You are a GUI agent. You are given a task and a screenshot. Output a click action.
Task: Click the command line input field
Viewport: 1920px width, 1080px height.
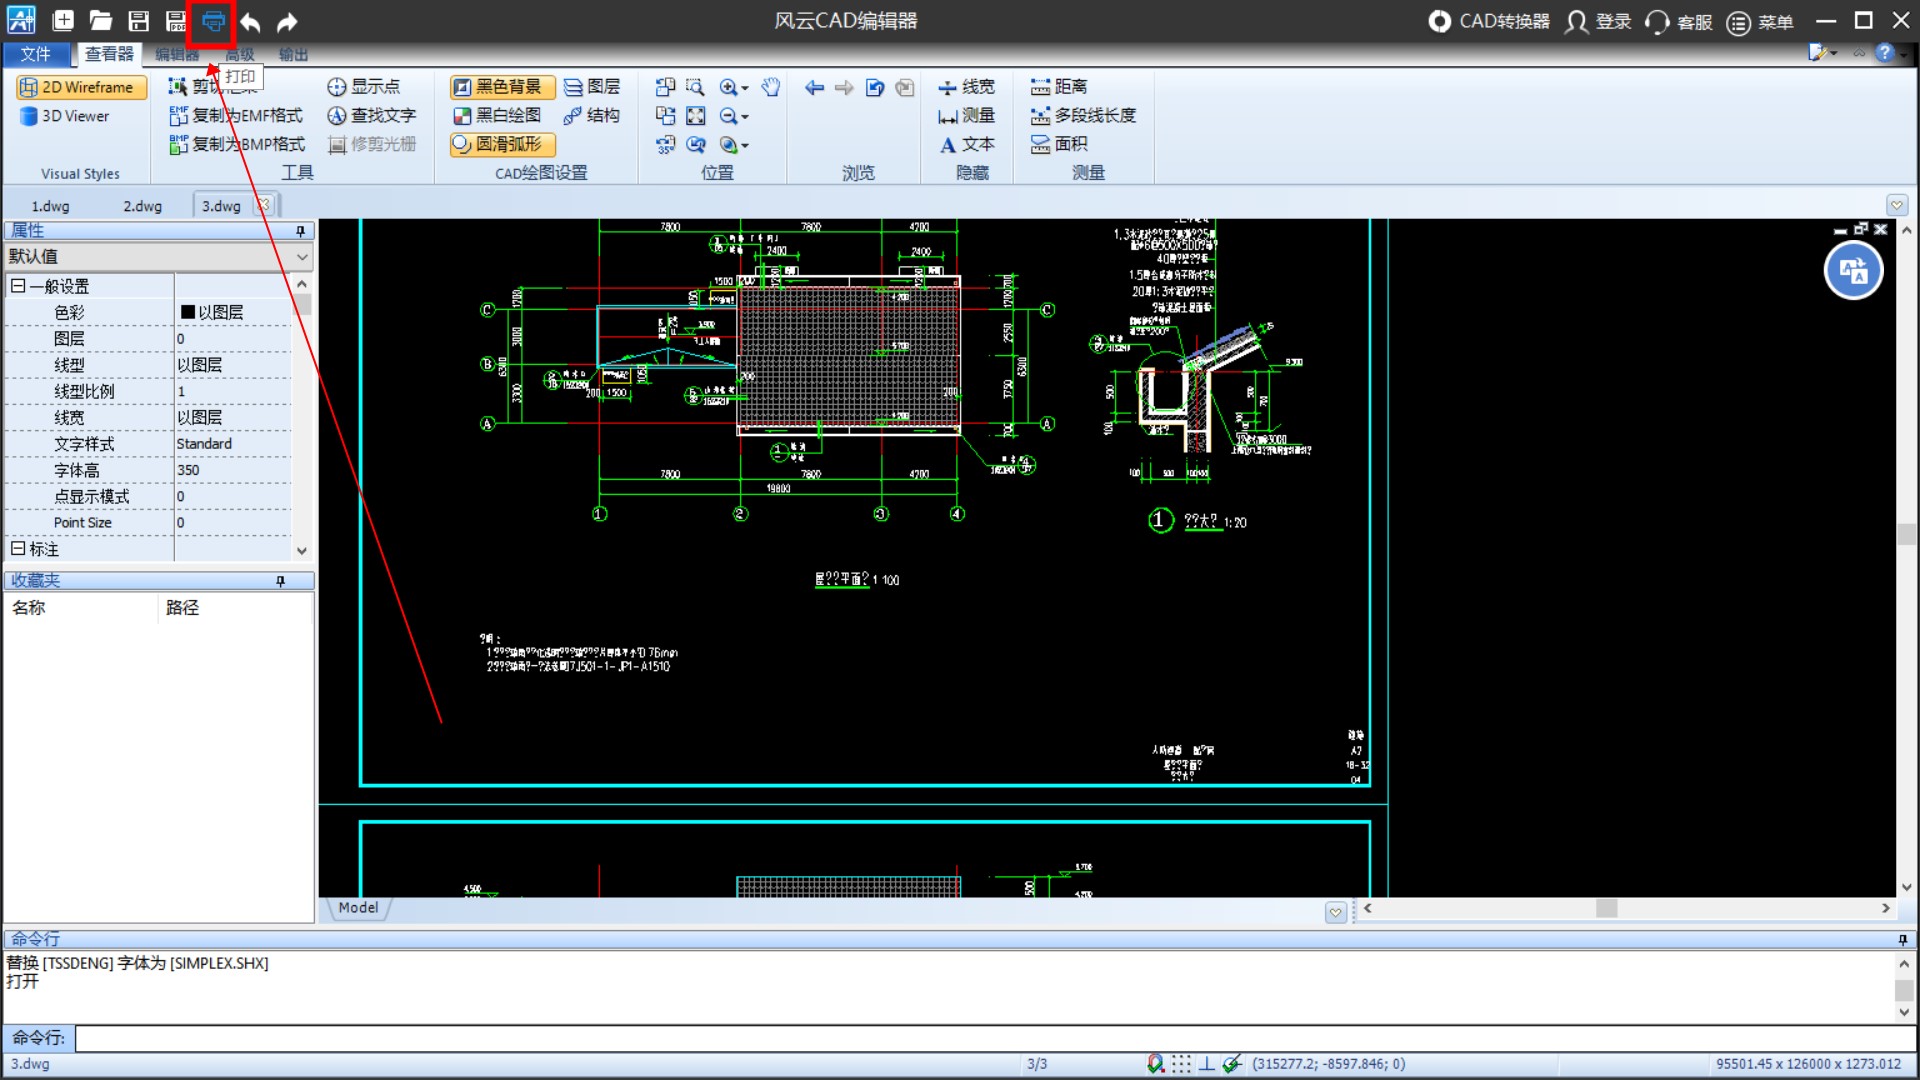click(990, 1038)
